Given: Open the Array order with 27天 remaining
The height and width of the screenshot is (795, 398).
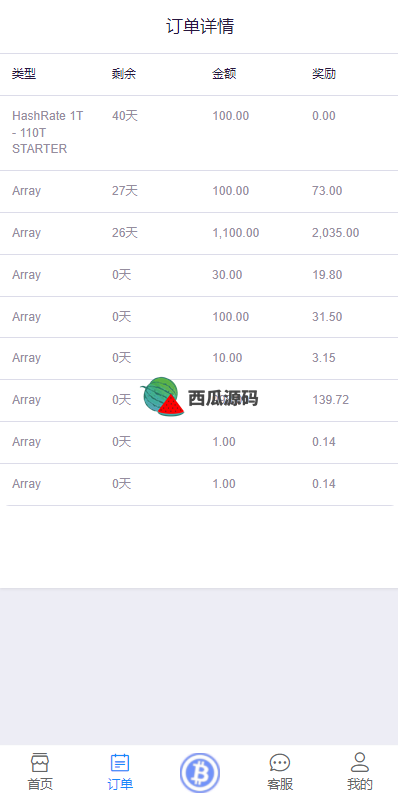Looking at the screenshot, I should coord(199,192).
